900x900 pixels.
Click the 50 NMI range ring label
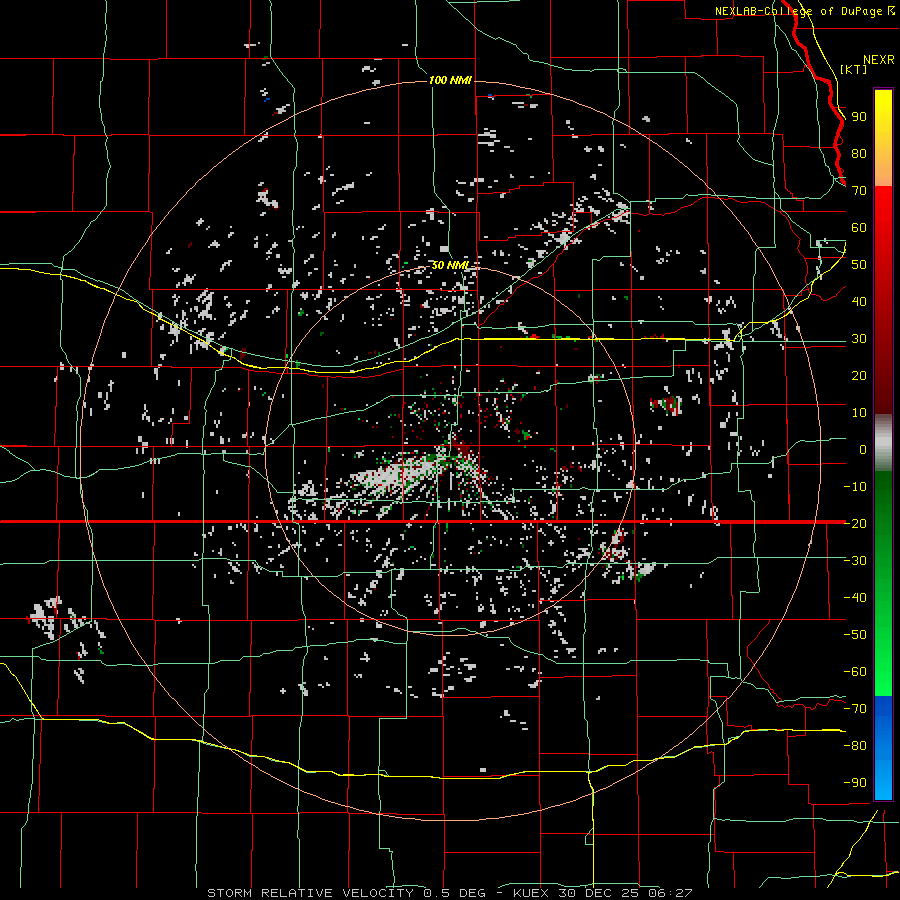pyautogui.click(x=451, y=265)
